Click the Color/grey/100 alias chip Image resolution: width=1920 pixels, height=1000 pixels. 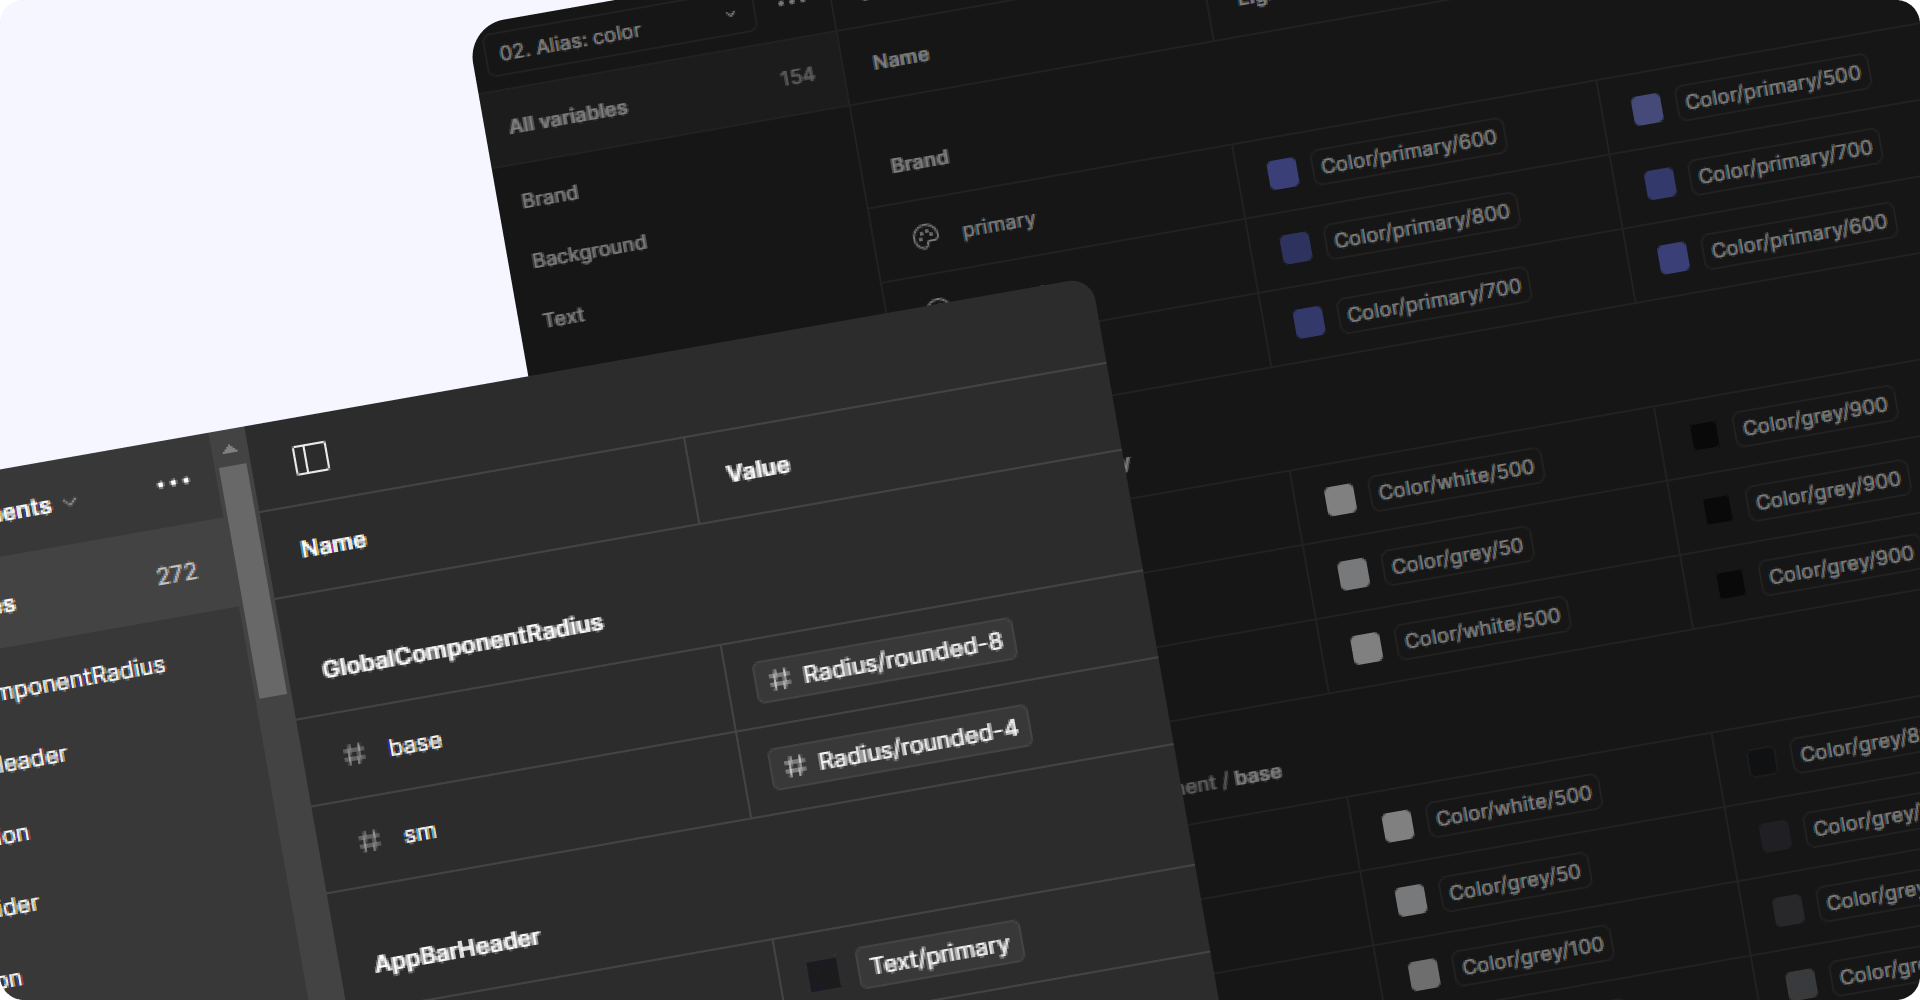click(x=1532, y=955)
